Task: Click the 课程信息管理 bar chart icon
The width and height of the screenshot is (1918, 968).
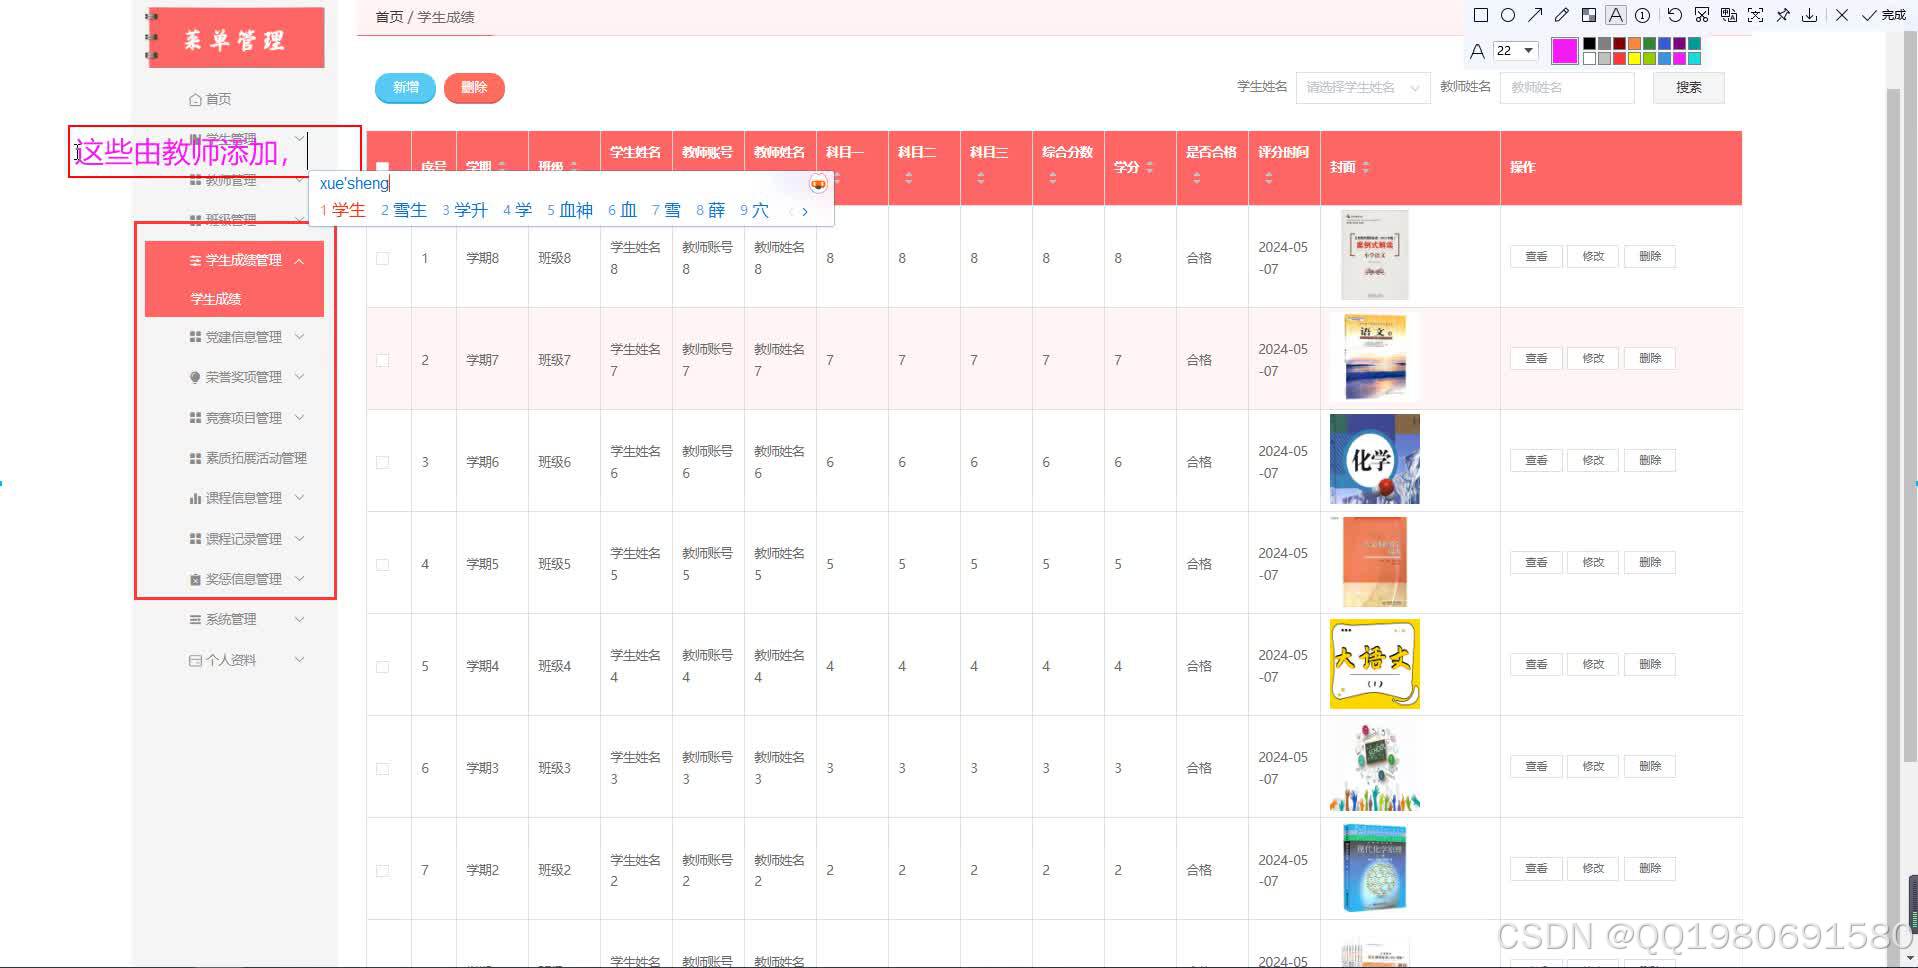Action: [x=195, y=498]
